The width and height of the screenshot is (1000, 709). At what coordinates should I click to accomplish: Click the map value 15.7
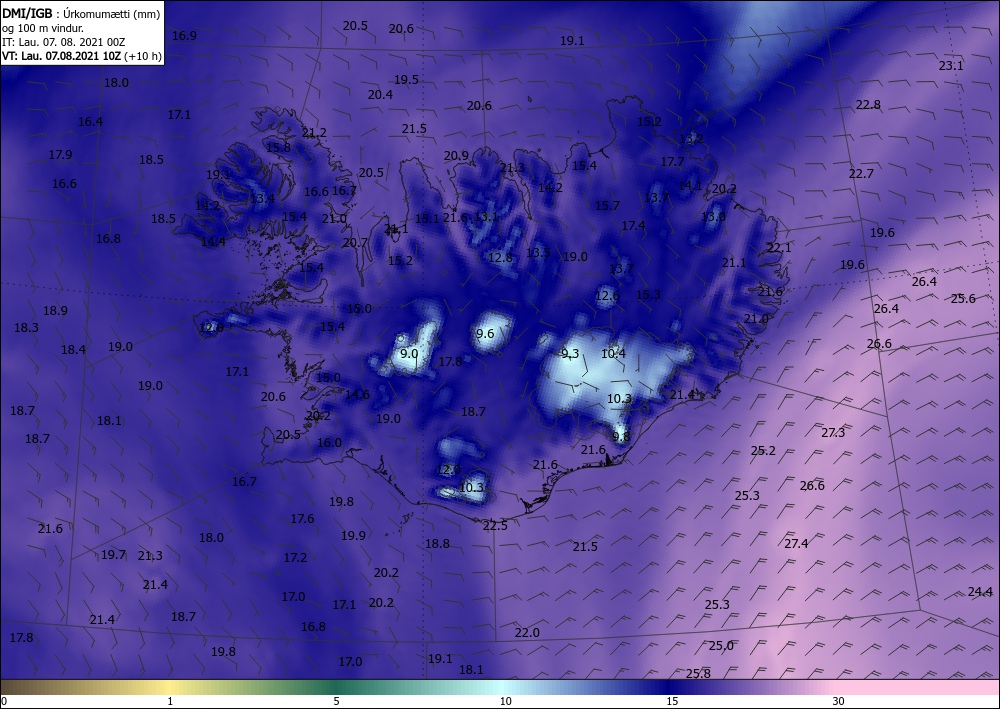[x=607, y=205]
